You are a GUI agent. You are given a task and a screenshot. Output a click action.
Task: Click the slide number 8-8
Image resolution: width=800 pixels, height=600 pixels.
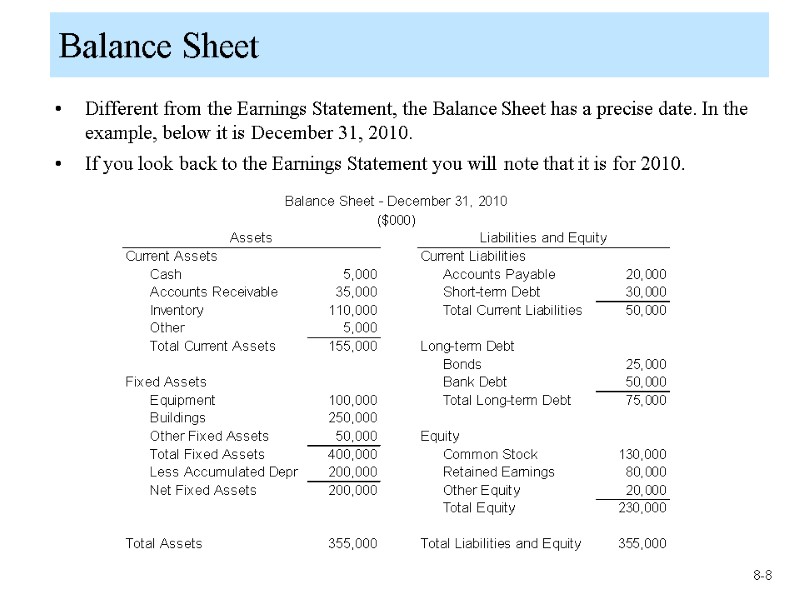coord(762,575)
